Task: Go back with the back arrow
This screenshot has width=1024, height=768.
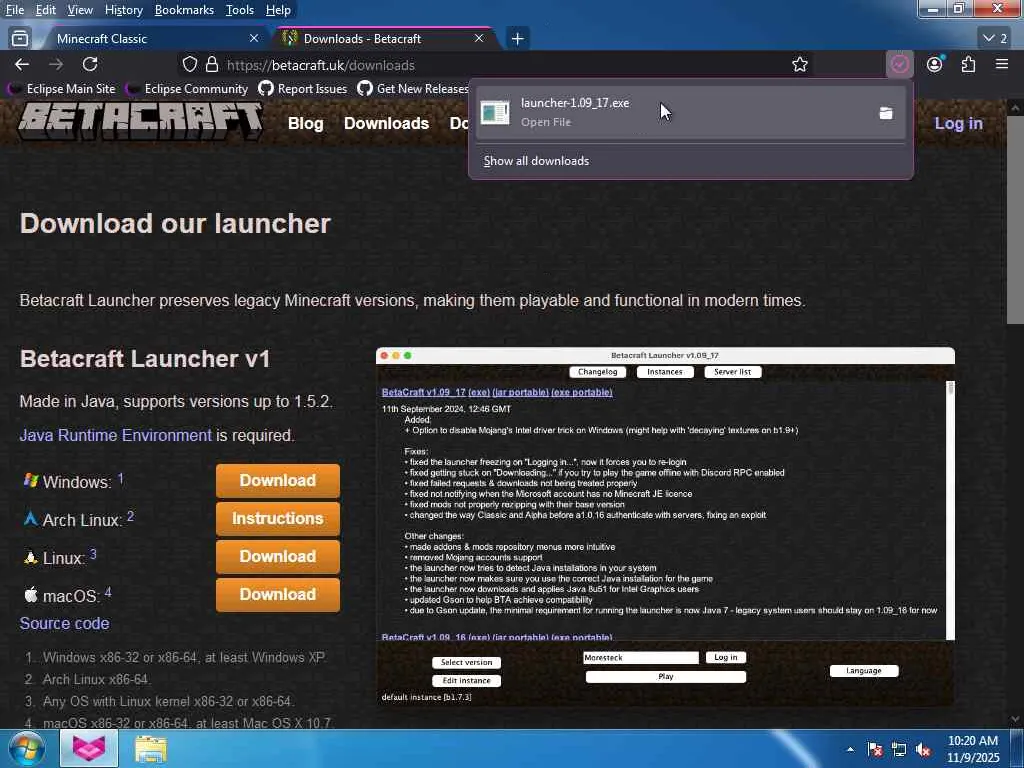Action: click(22, 64)
